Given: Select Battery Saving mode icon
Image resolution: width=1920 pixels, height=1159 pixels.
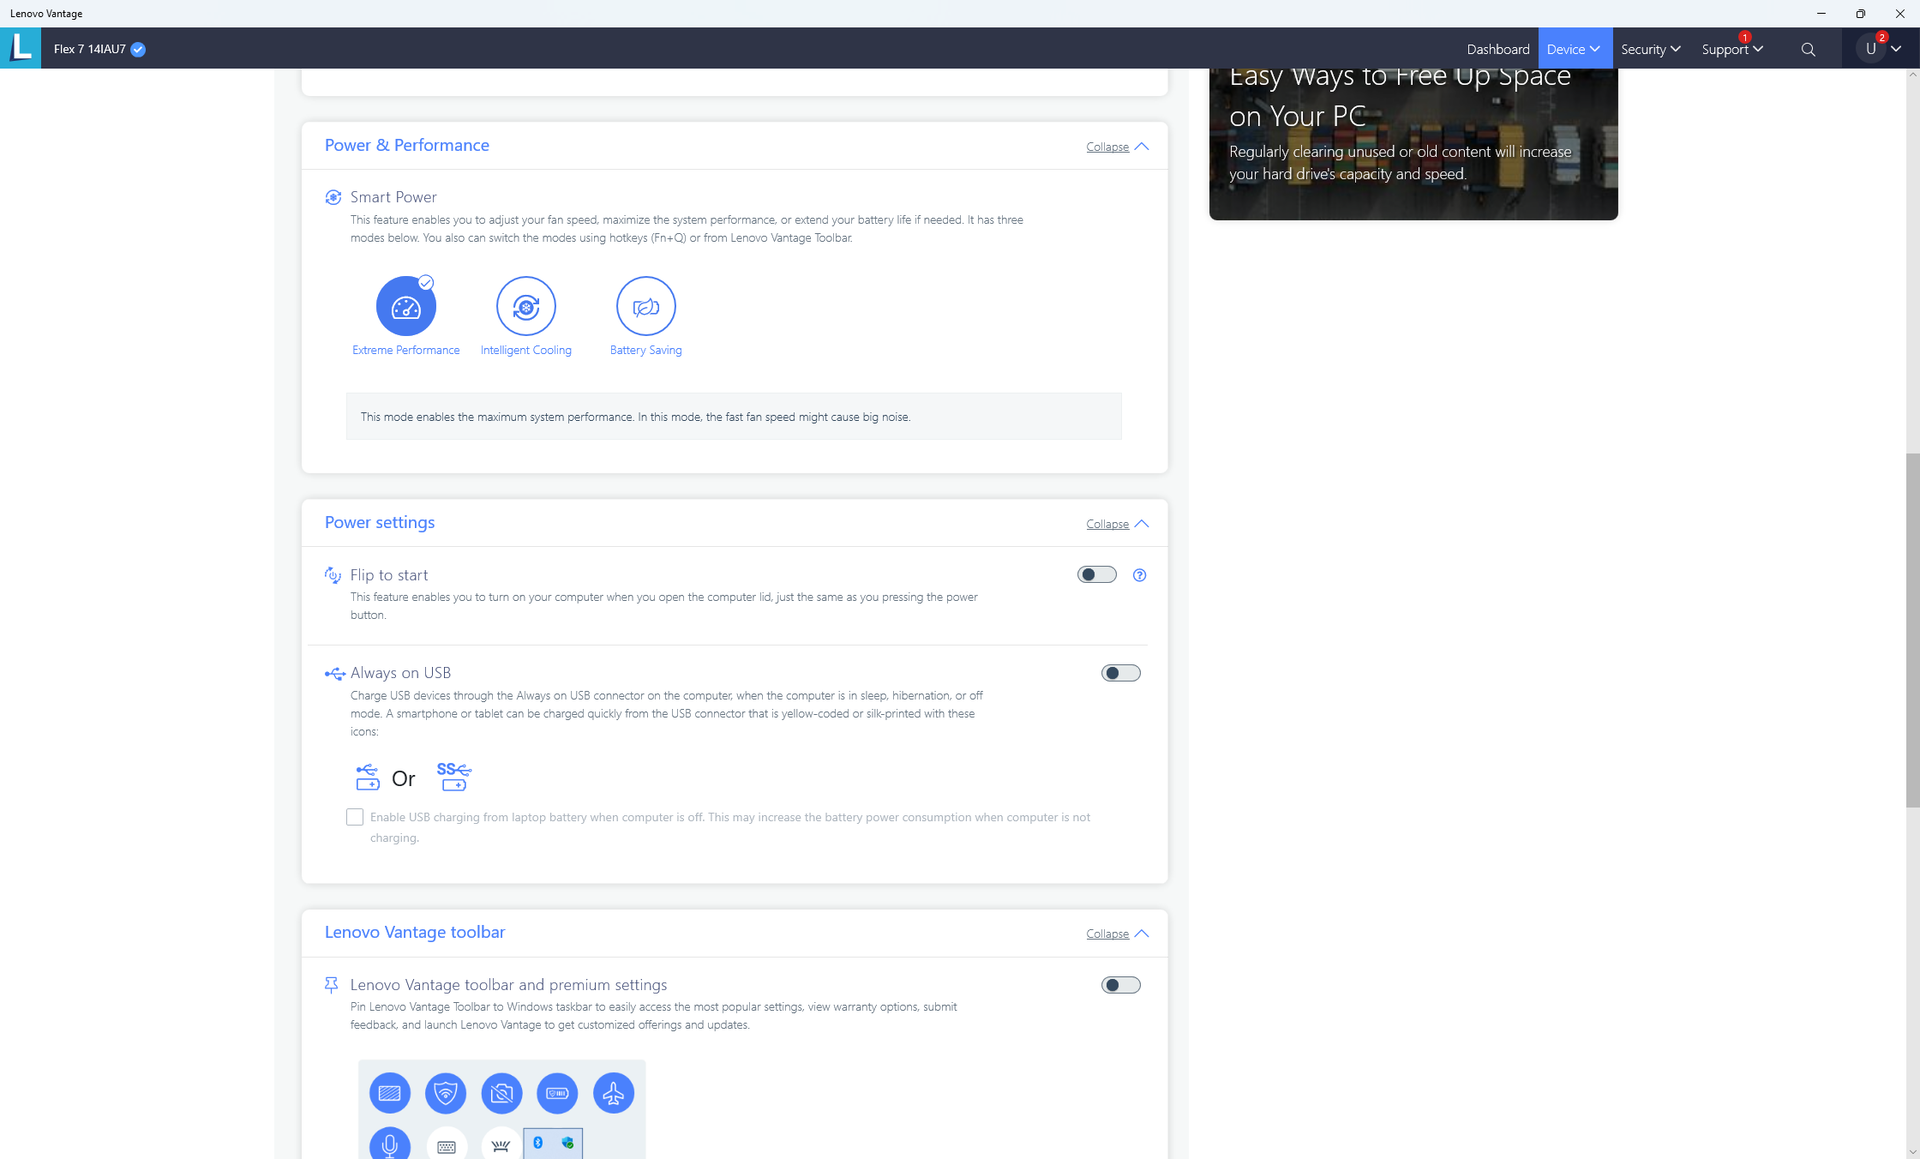Looking at the screenshot, I should 646,307.
